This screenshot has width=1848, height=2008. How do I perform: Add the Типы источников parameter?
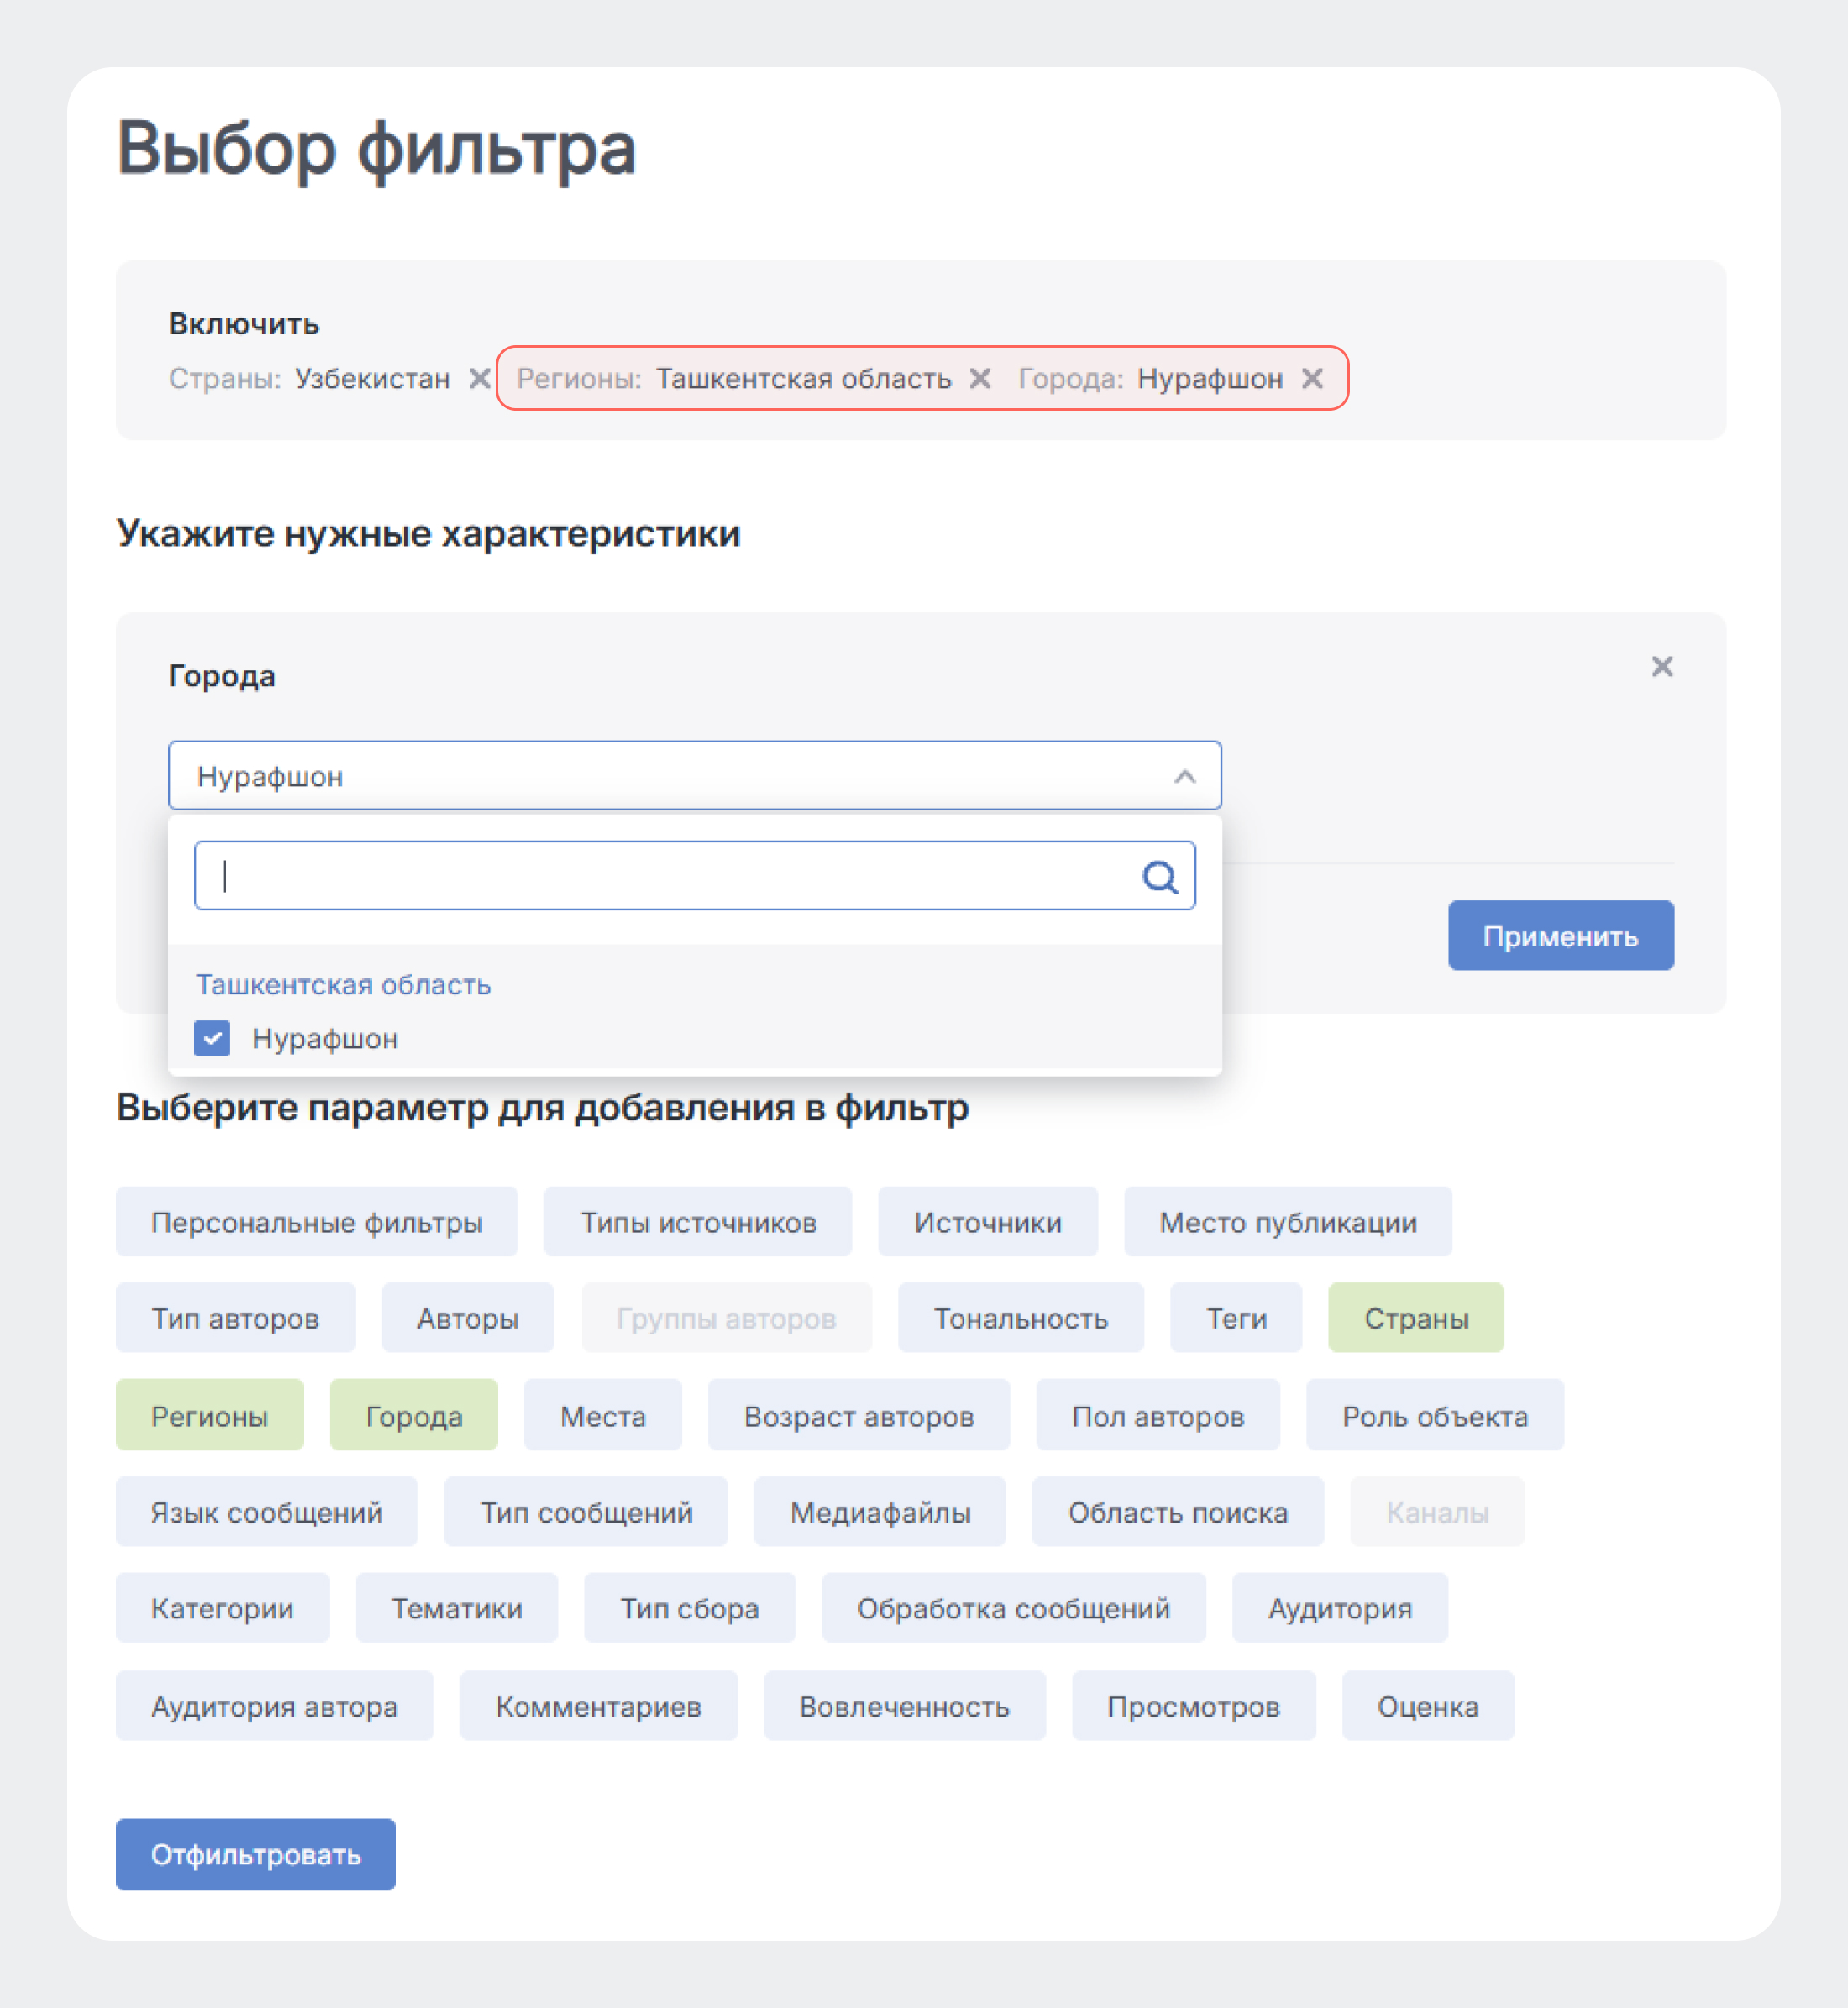tap(698, 1222)
